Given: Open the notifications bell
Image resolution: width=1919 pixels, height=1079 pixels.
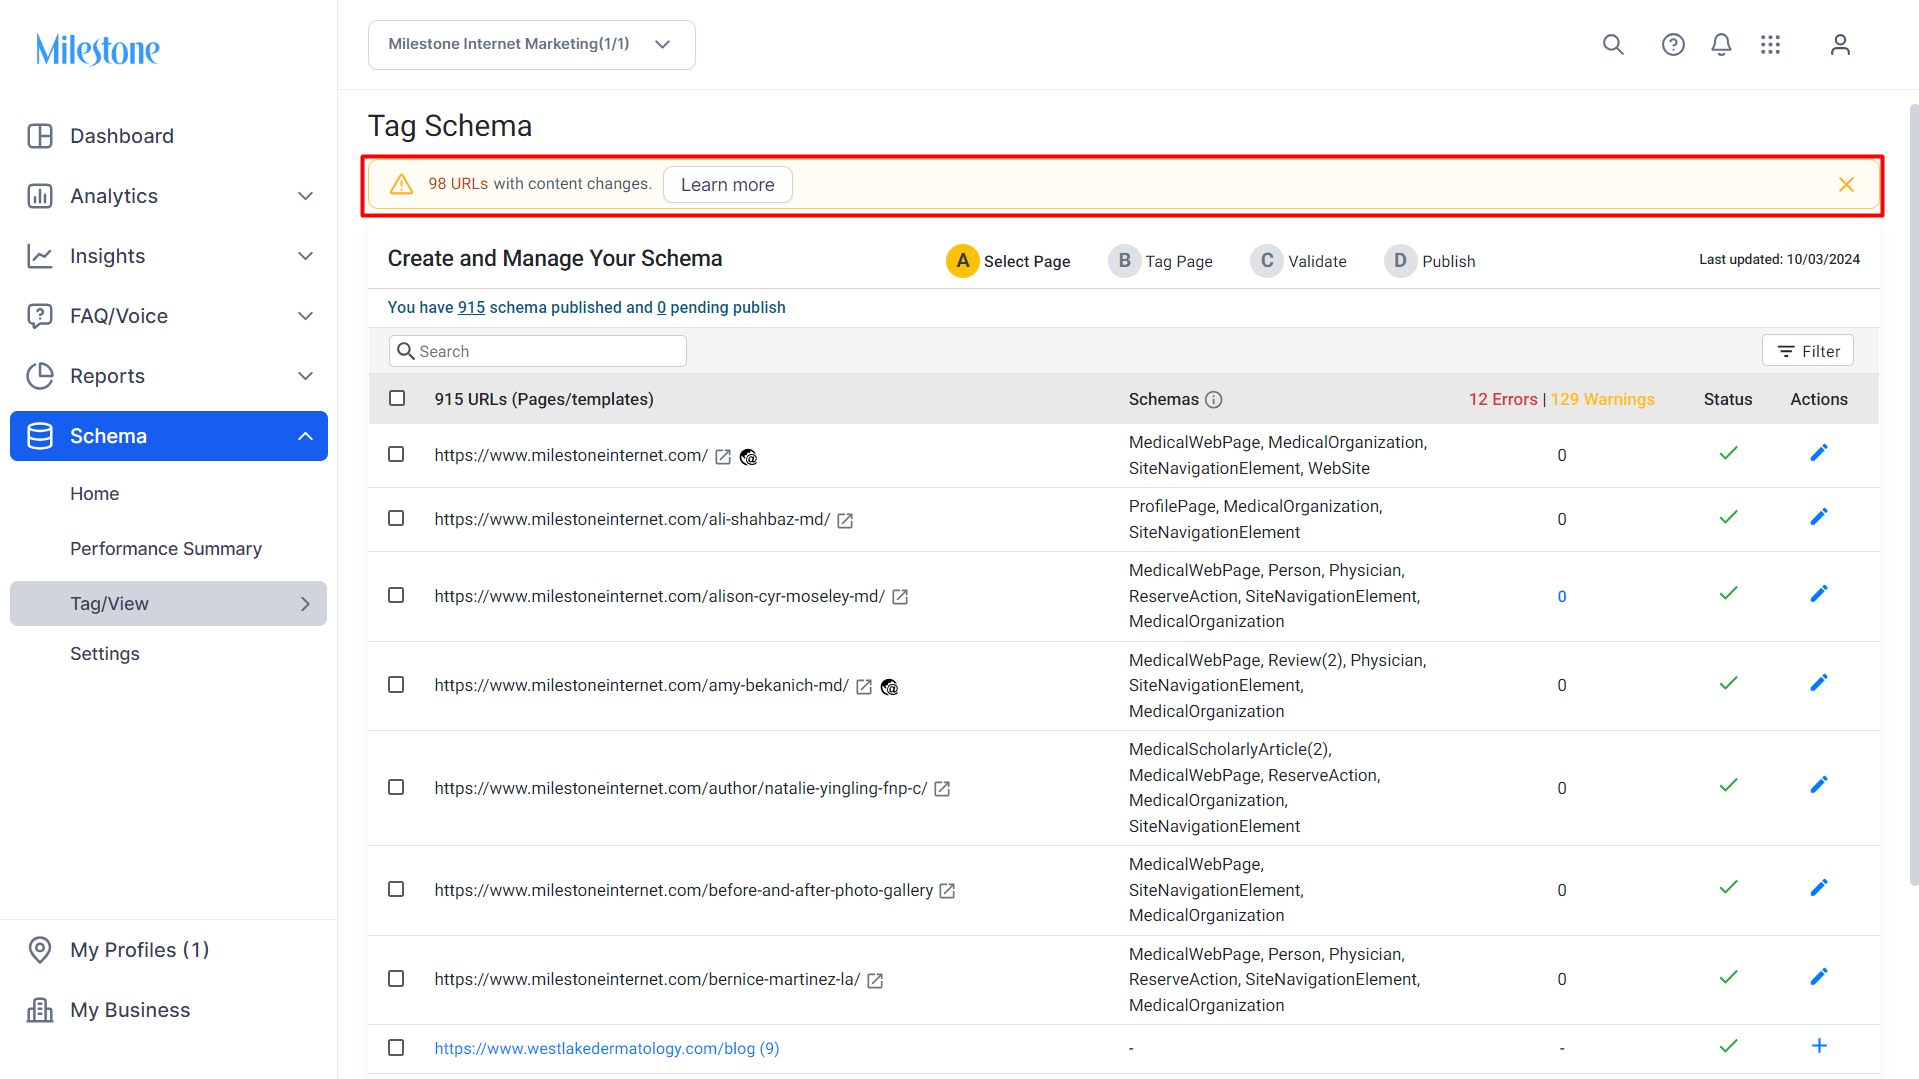Looking at the screenshot, I should click(x=1721, y=45).
